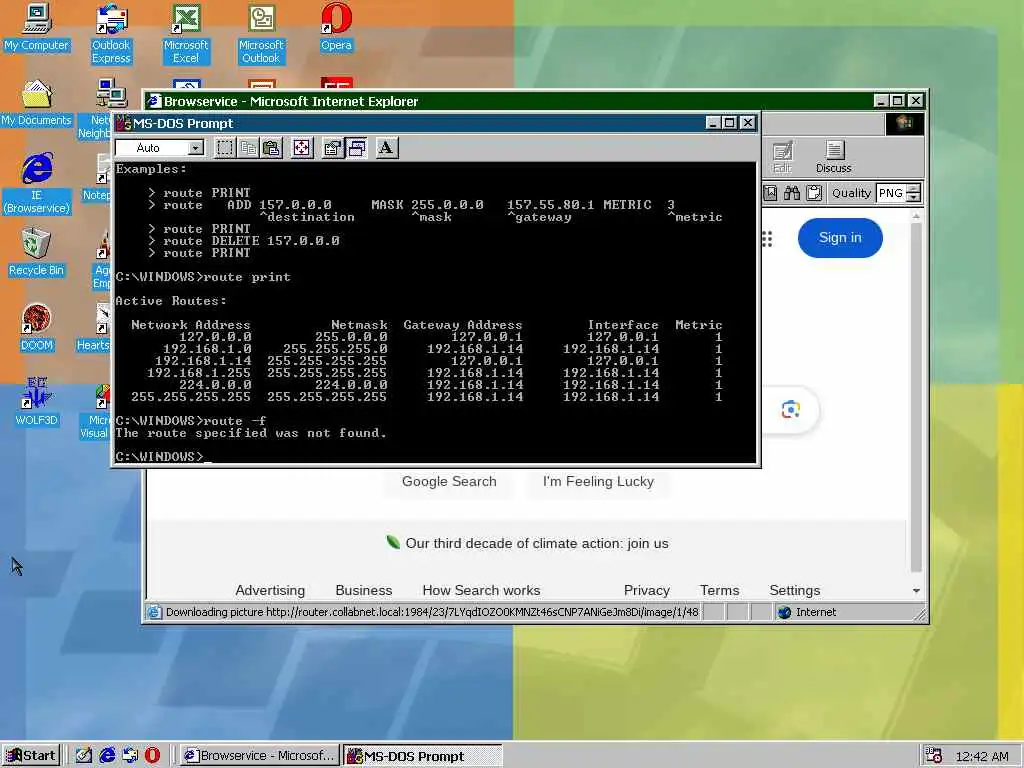Open the Terms footer link

[720, 590]
